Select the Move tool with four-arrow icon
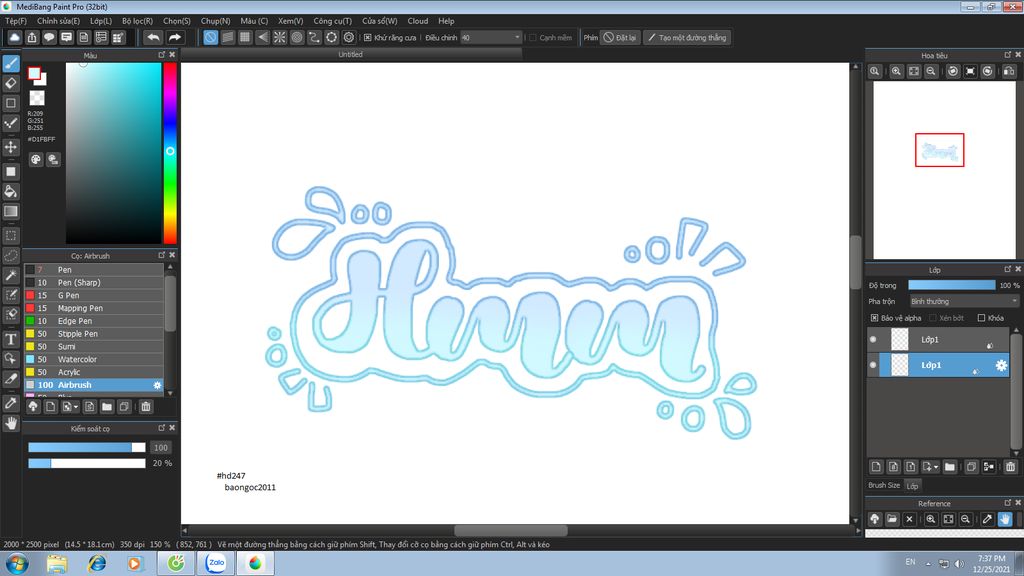Screen dimensions: 1024x576 pyautogui.click(x=11, y=147)
